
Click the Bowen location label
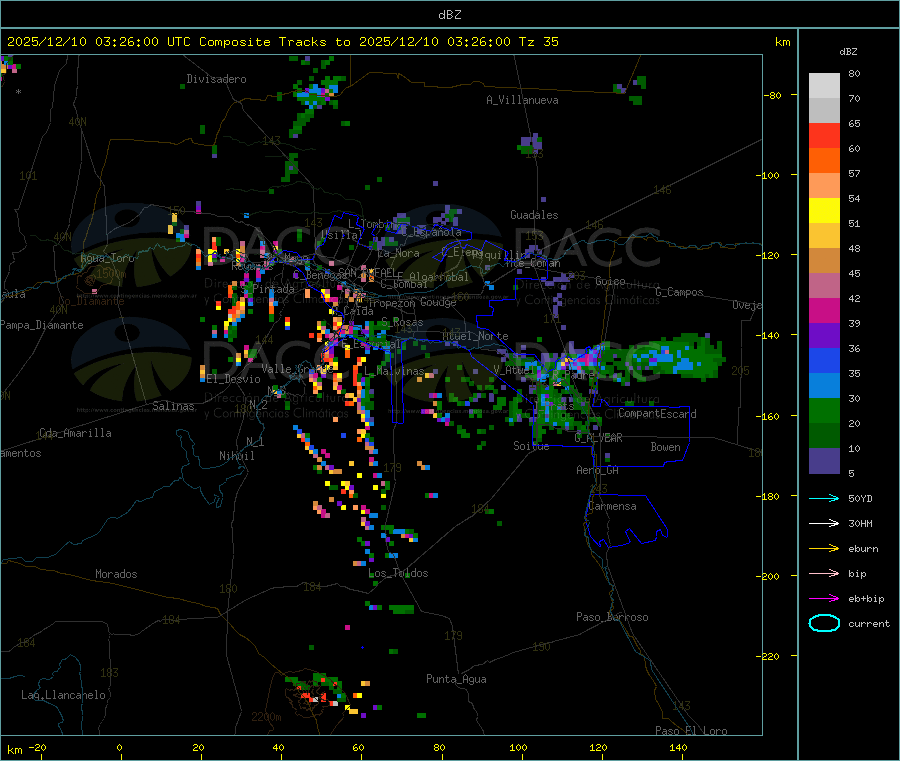click(665, 447)
